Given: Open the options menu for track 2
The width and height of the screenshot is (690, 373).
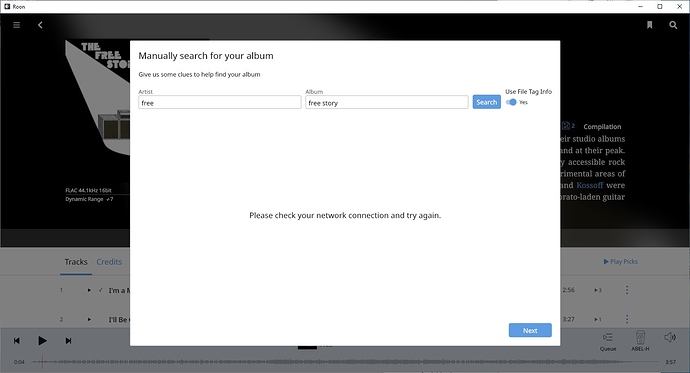Looking at the screenshot, I should (627, 319).
